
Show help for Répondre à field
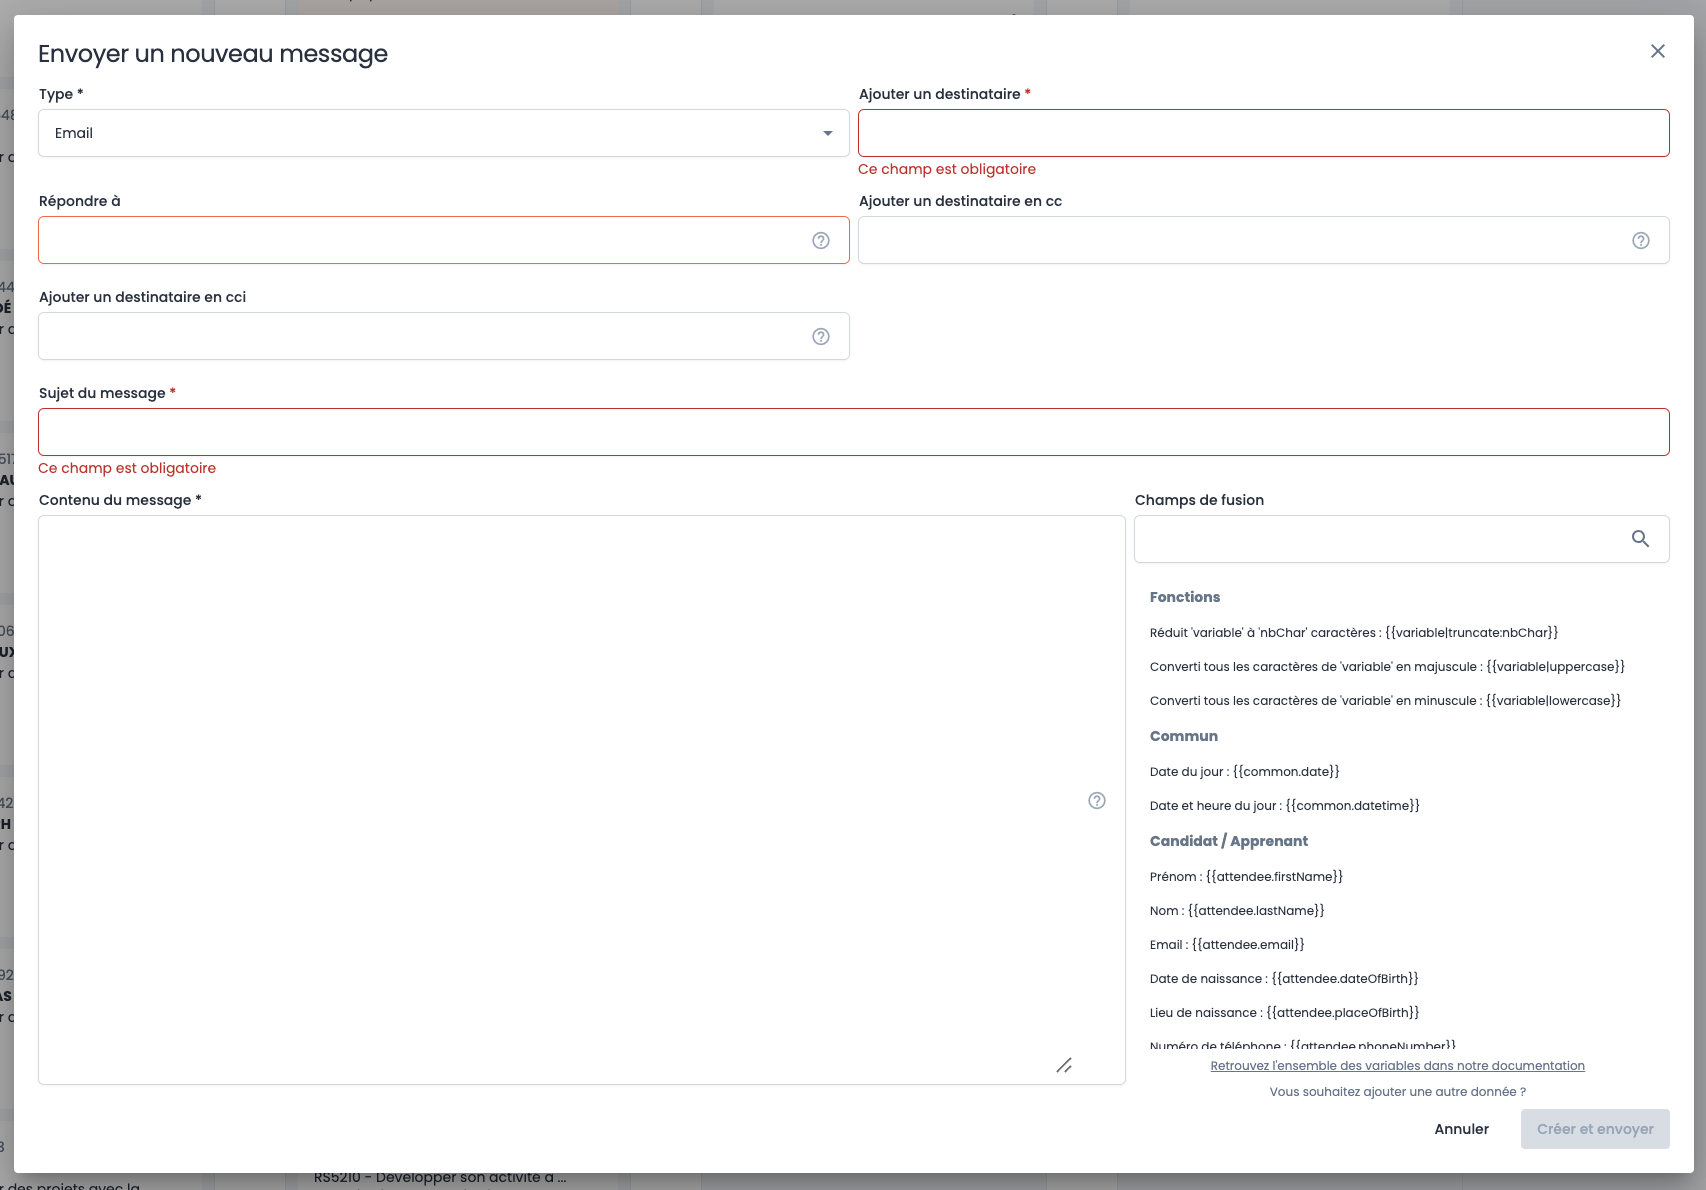click(x=821, y=240)
